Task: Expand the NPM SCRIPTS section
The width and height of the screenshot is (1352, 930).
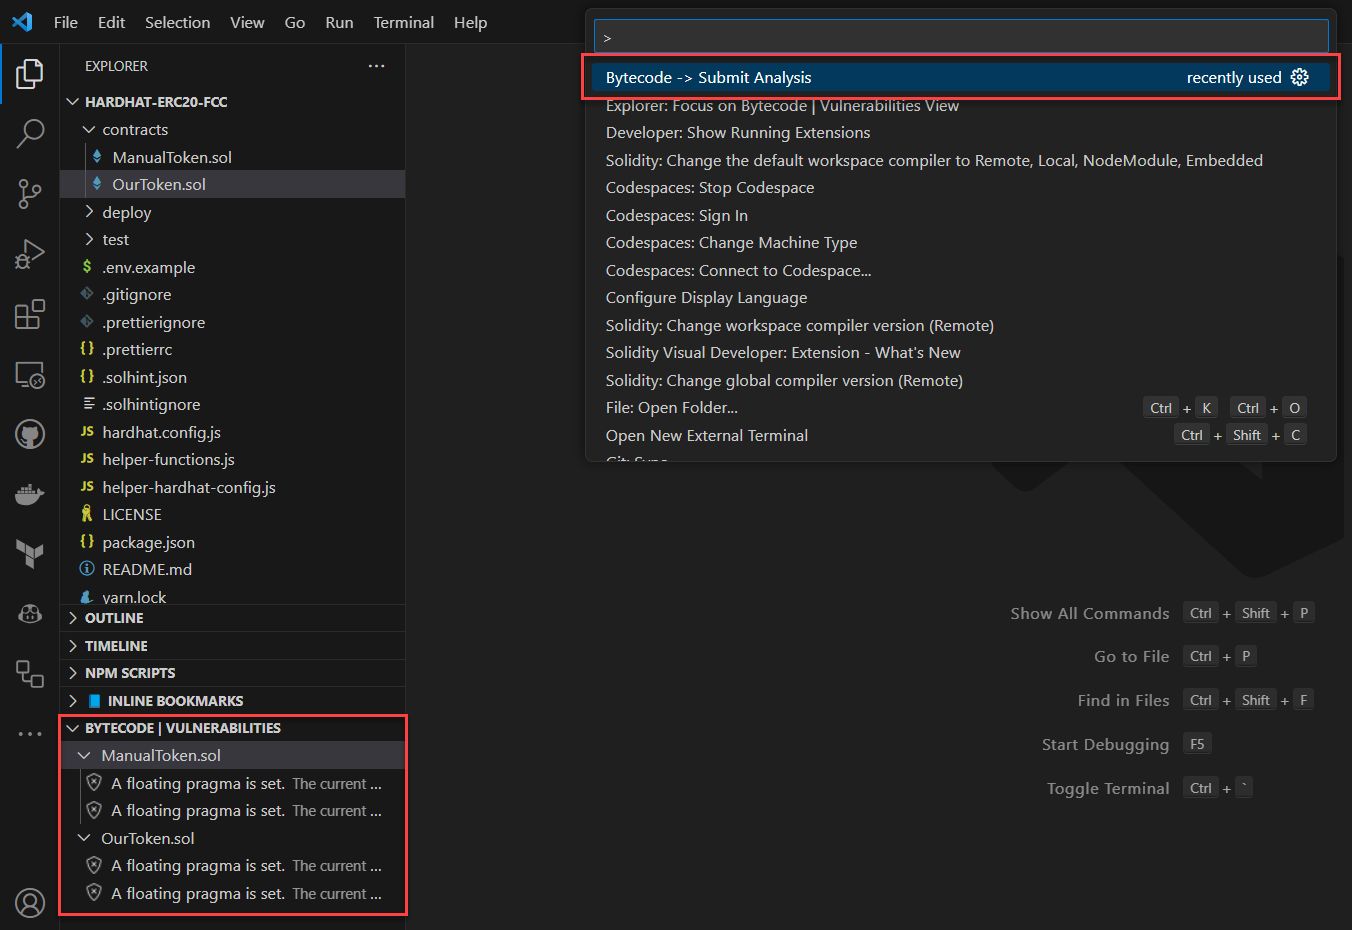Action: pyautogui.click(x=72, y=673)
